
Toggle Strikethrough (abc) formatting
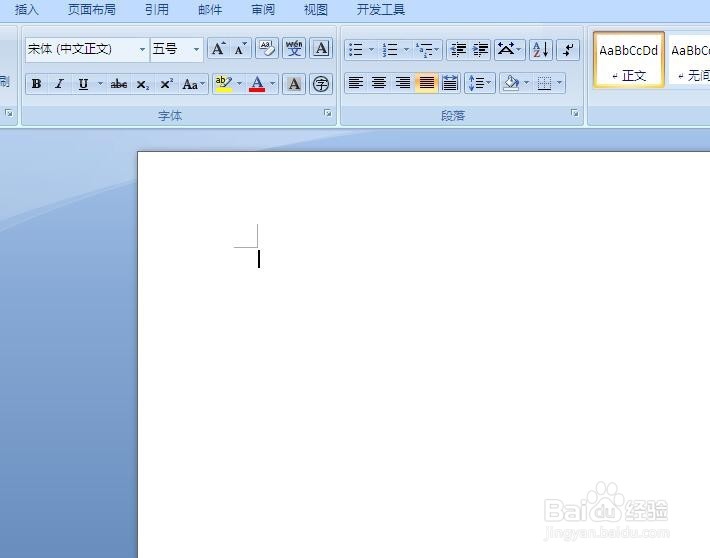point(119,84)
